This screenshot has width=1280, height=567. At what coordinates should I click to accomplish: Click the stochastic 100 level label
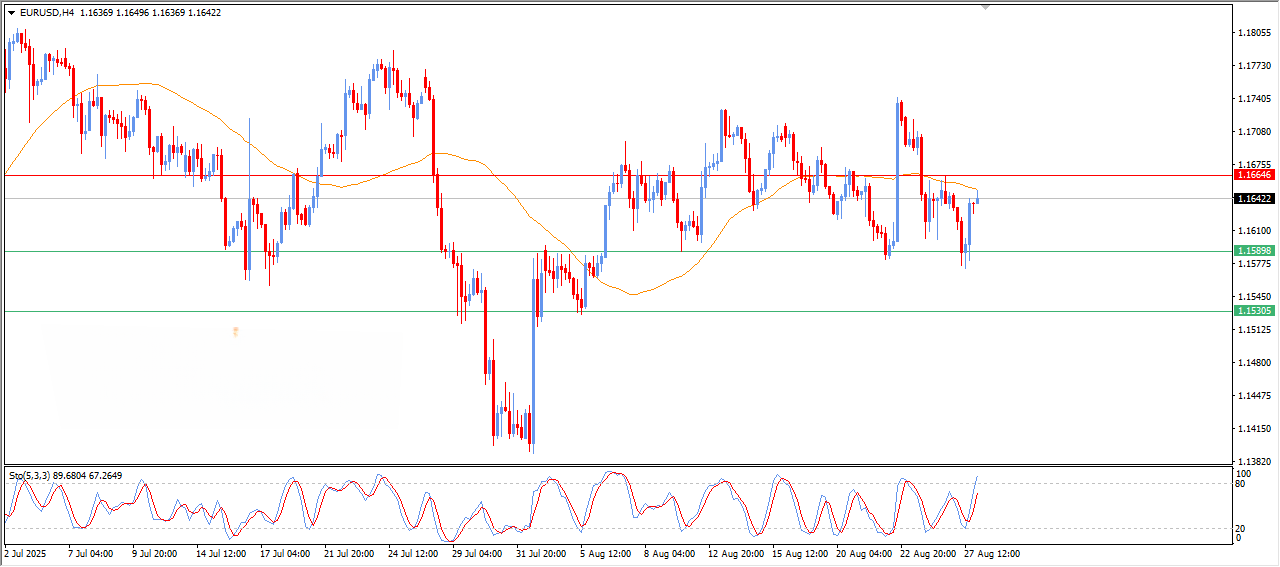pyautogui.click(x=1244, y=473)
